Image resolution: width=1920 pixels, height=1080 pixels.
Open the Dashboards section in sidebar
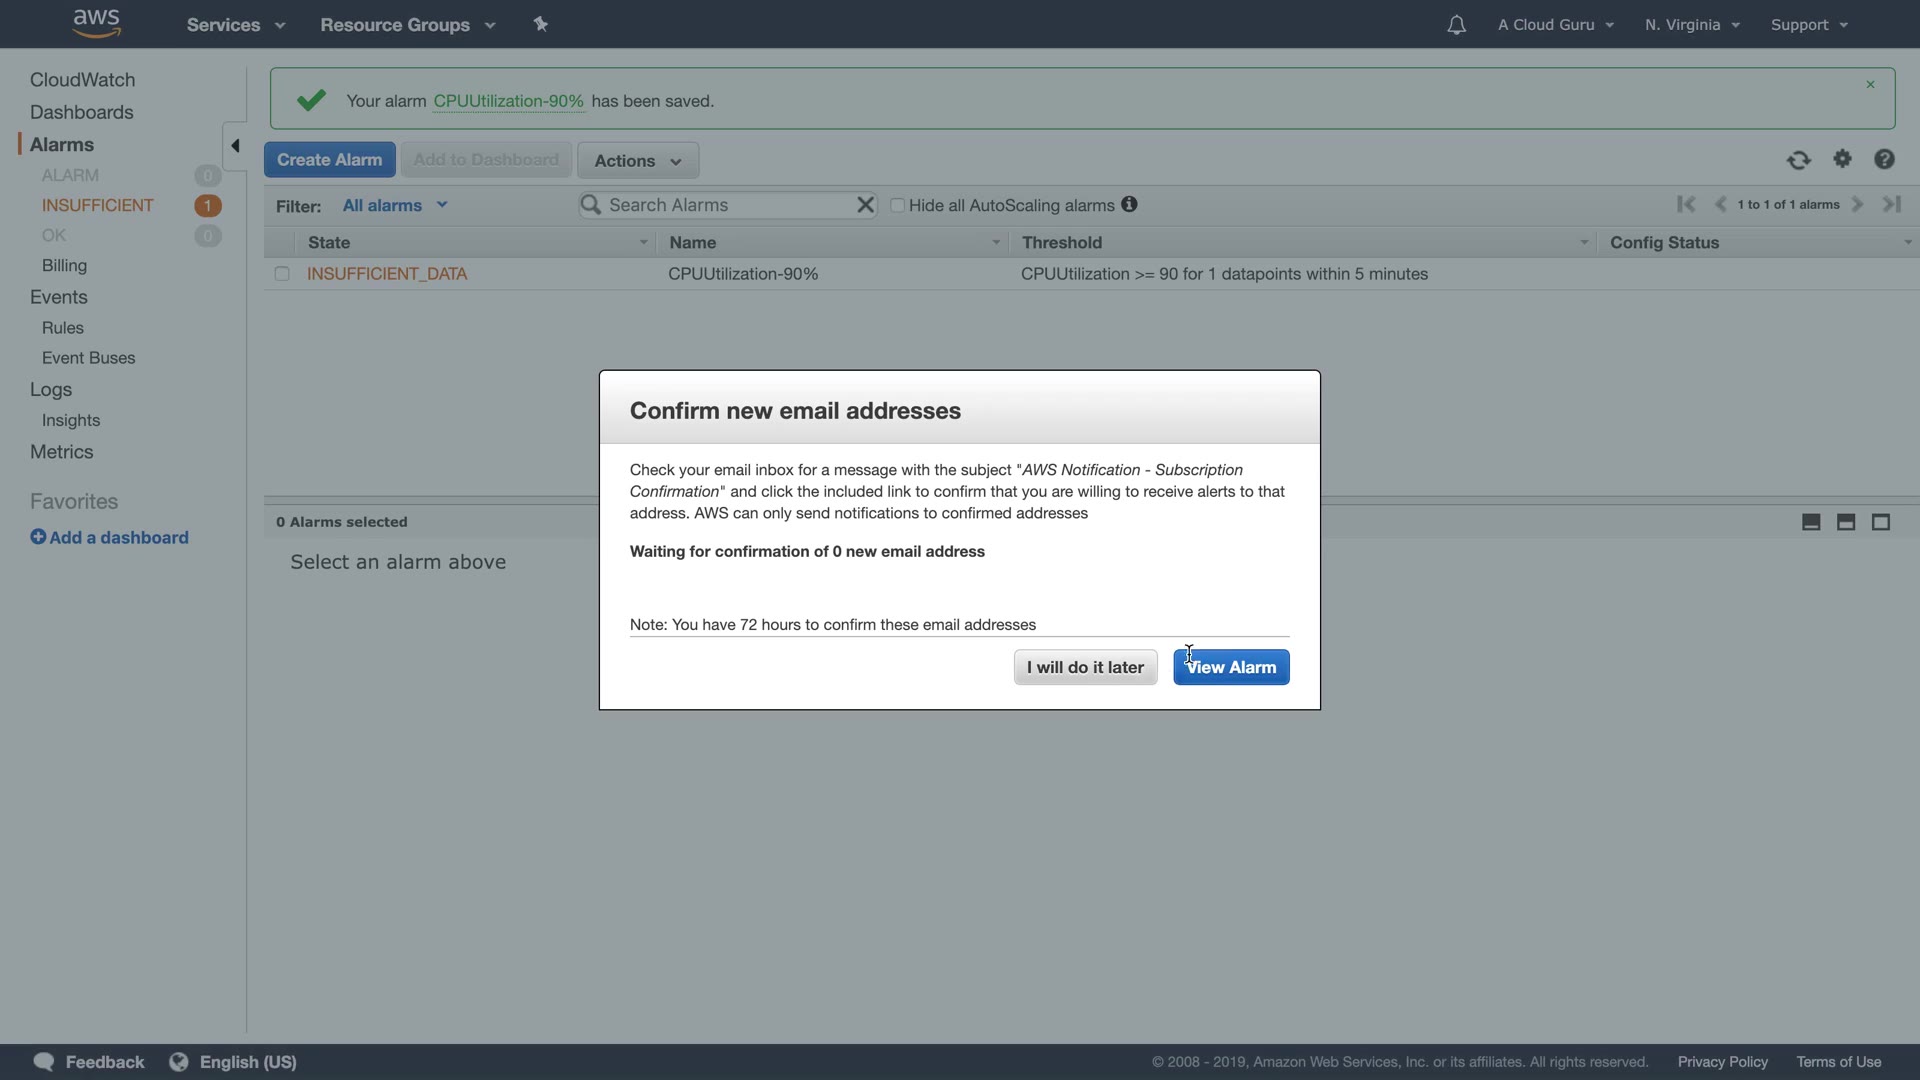pos(81,112)
